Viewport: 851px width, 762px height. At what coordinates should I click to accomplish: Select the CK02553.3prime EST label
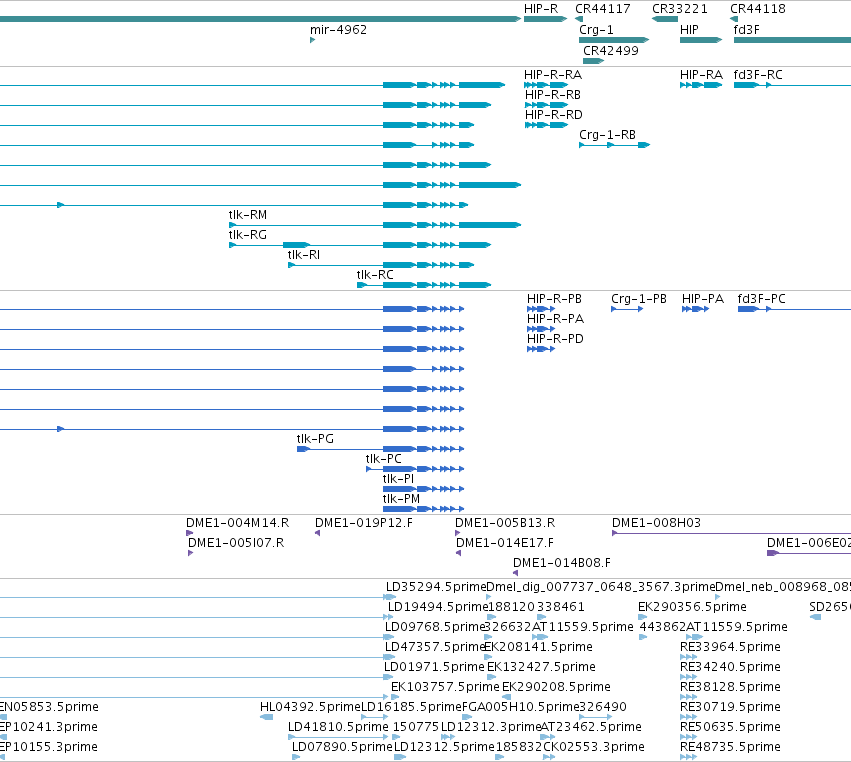(594, 747)
